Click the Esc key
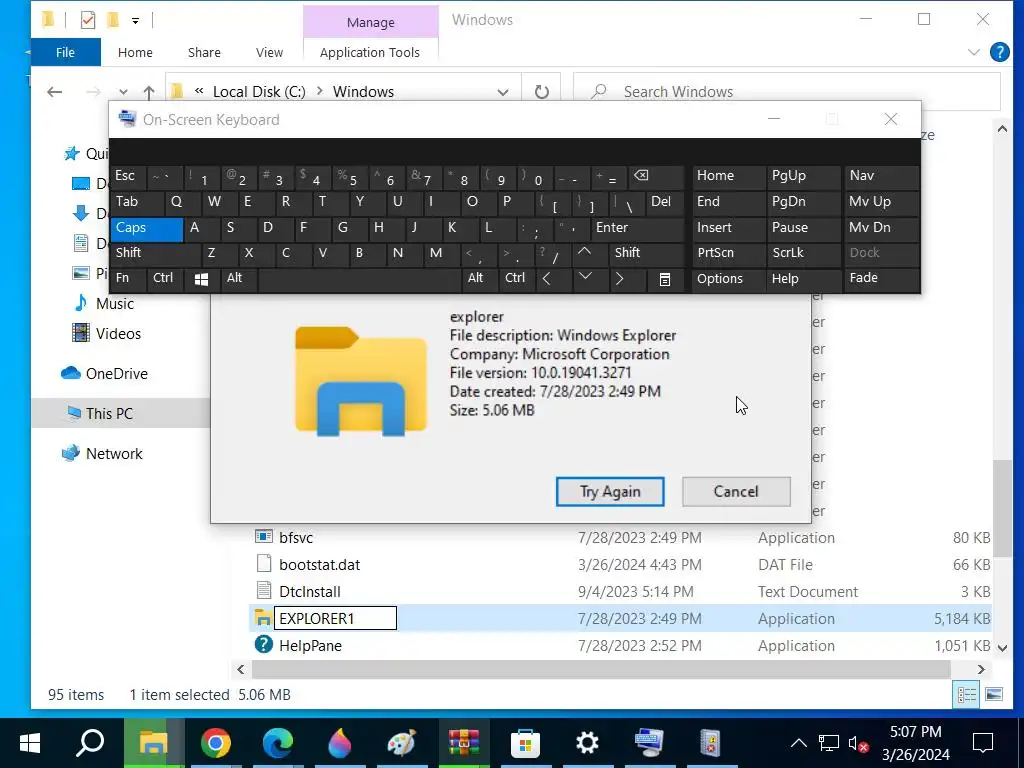 click(x=127, y=176)
